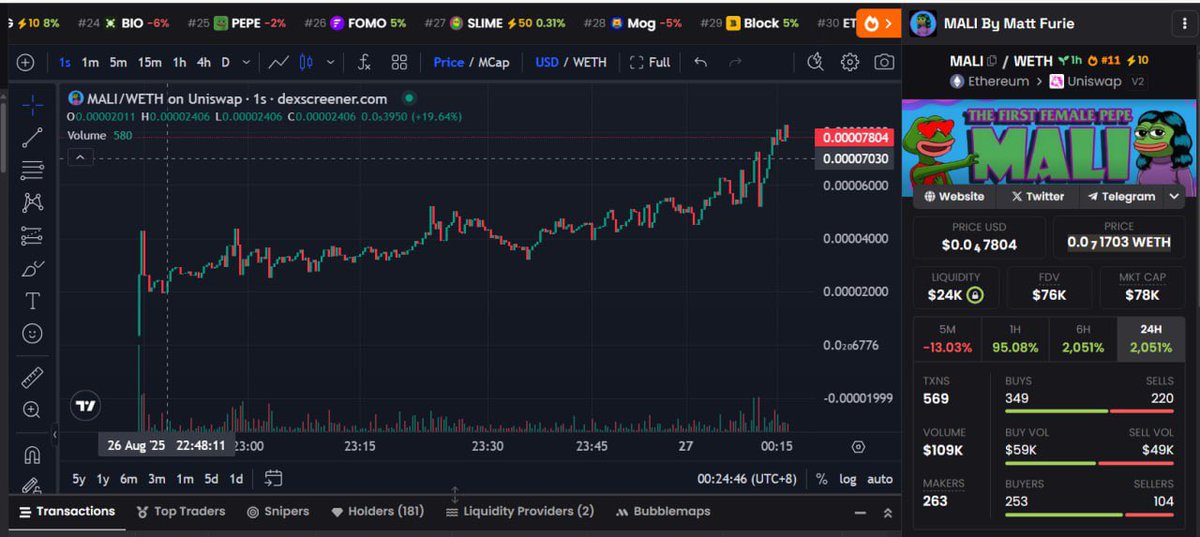Click the orange fire trending button
This screenshot has width=1200, height=537.
(879, 22)
